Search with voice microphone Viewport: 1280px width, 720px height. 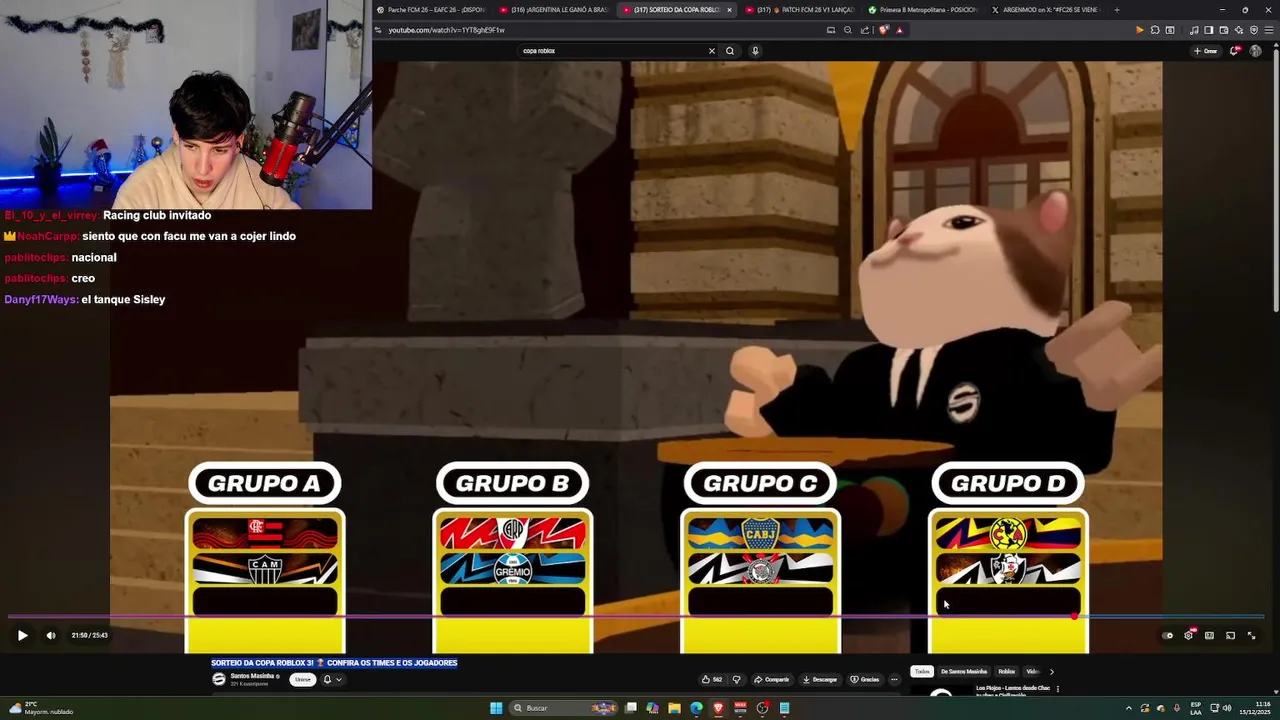(x=755, y=50)
